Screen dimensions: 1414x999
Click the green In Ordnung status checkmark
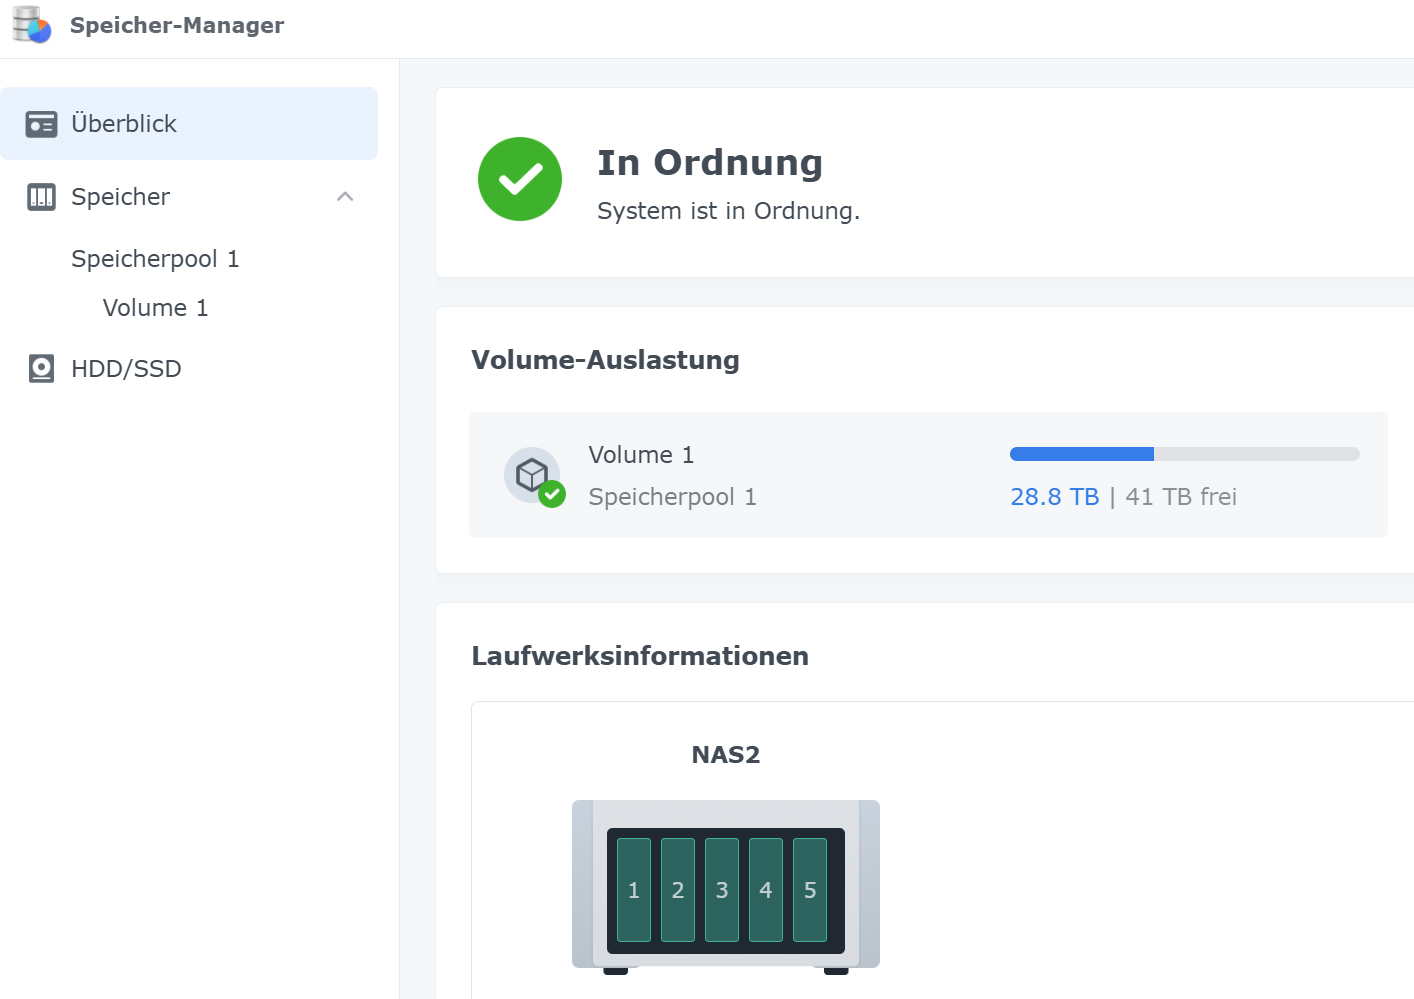click(520, 179)
